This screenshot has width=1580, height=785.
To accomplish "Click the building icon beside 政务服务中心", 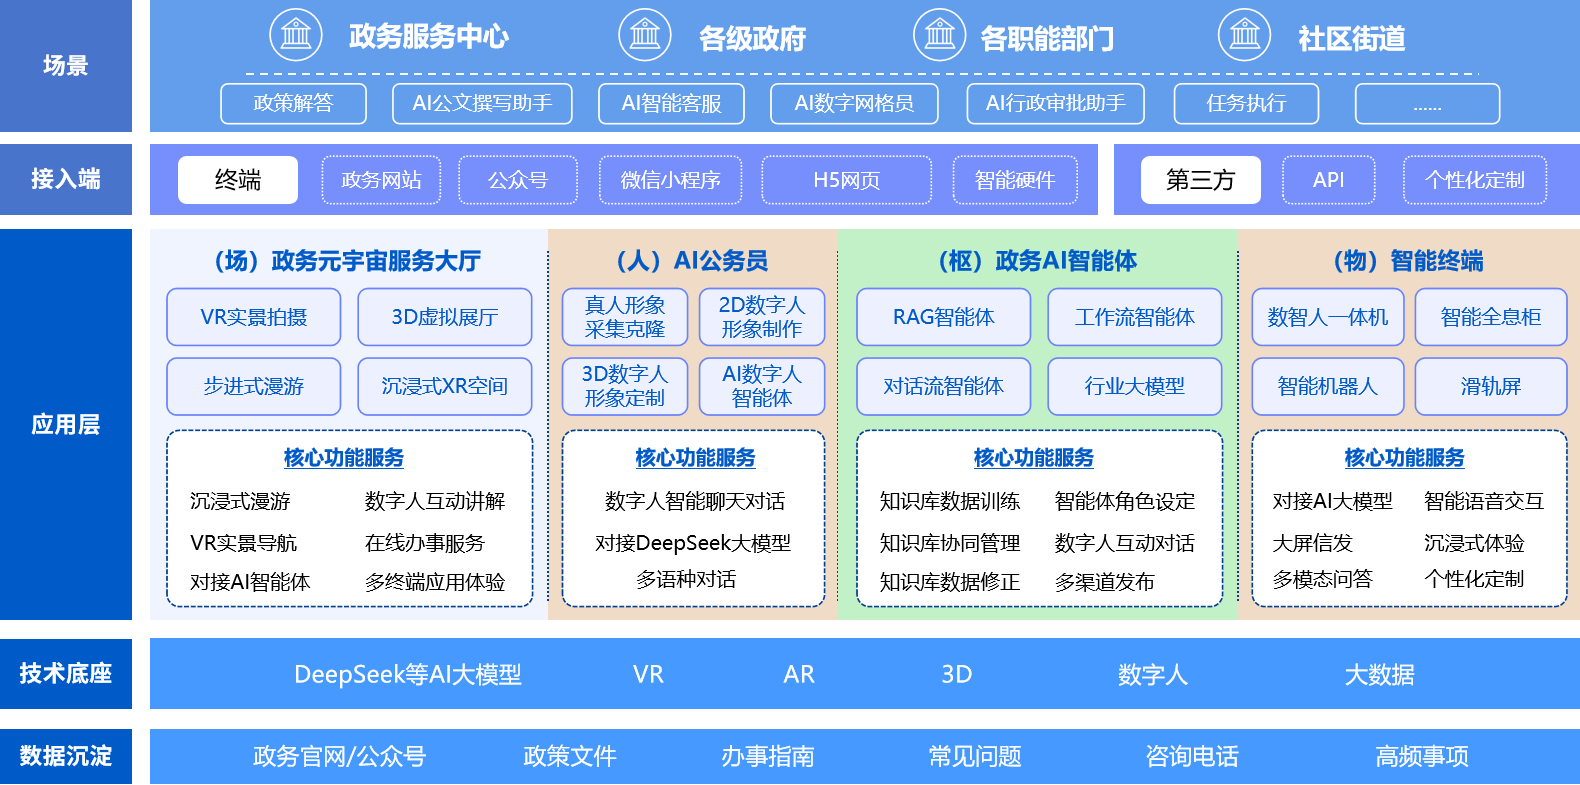I will pos(296,35).
